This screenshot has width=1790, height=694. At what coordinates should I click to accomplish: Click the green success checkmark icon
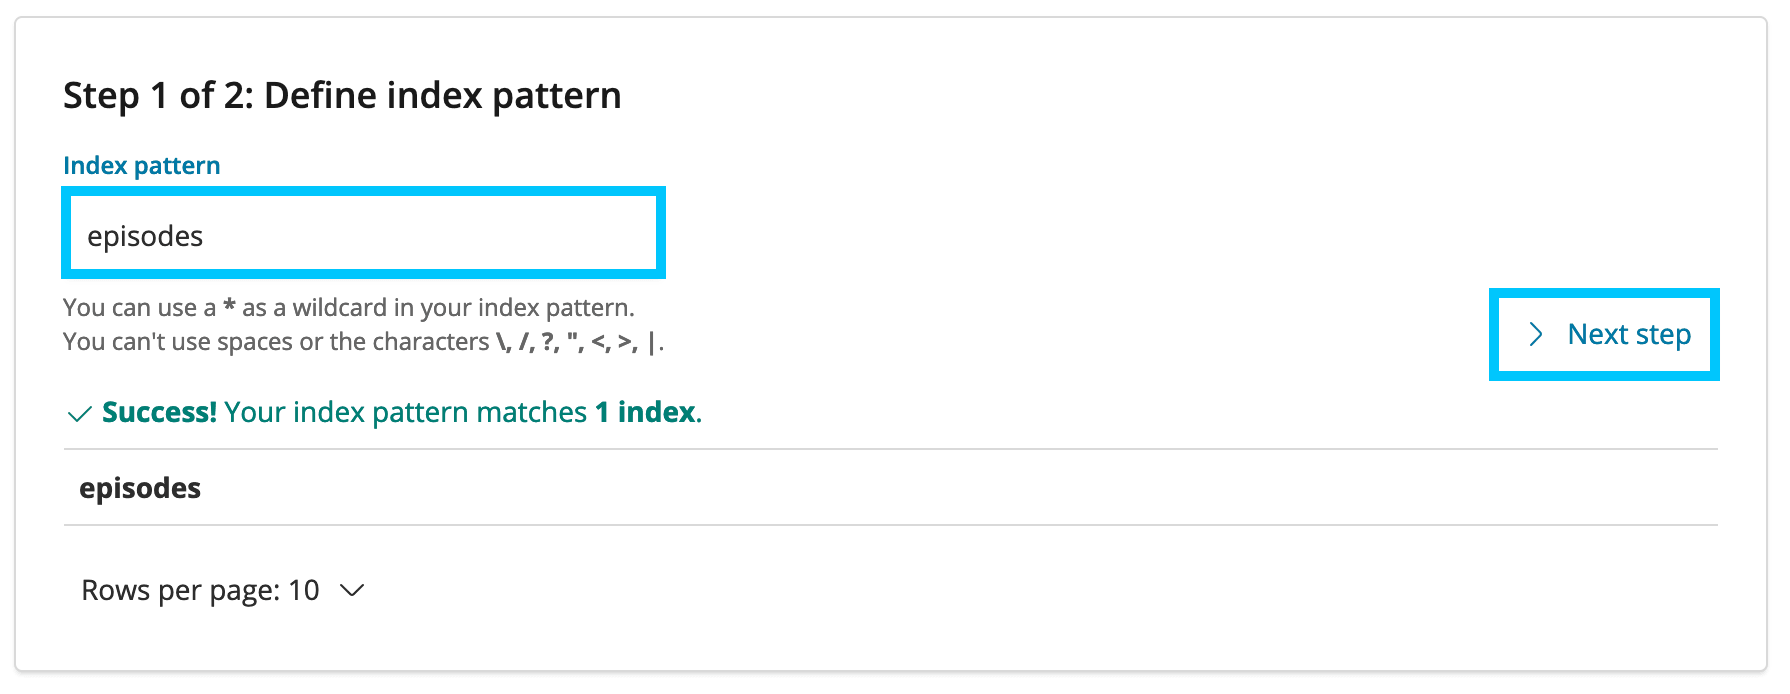79,414
